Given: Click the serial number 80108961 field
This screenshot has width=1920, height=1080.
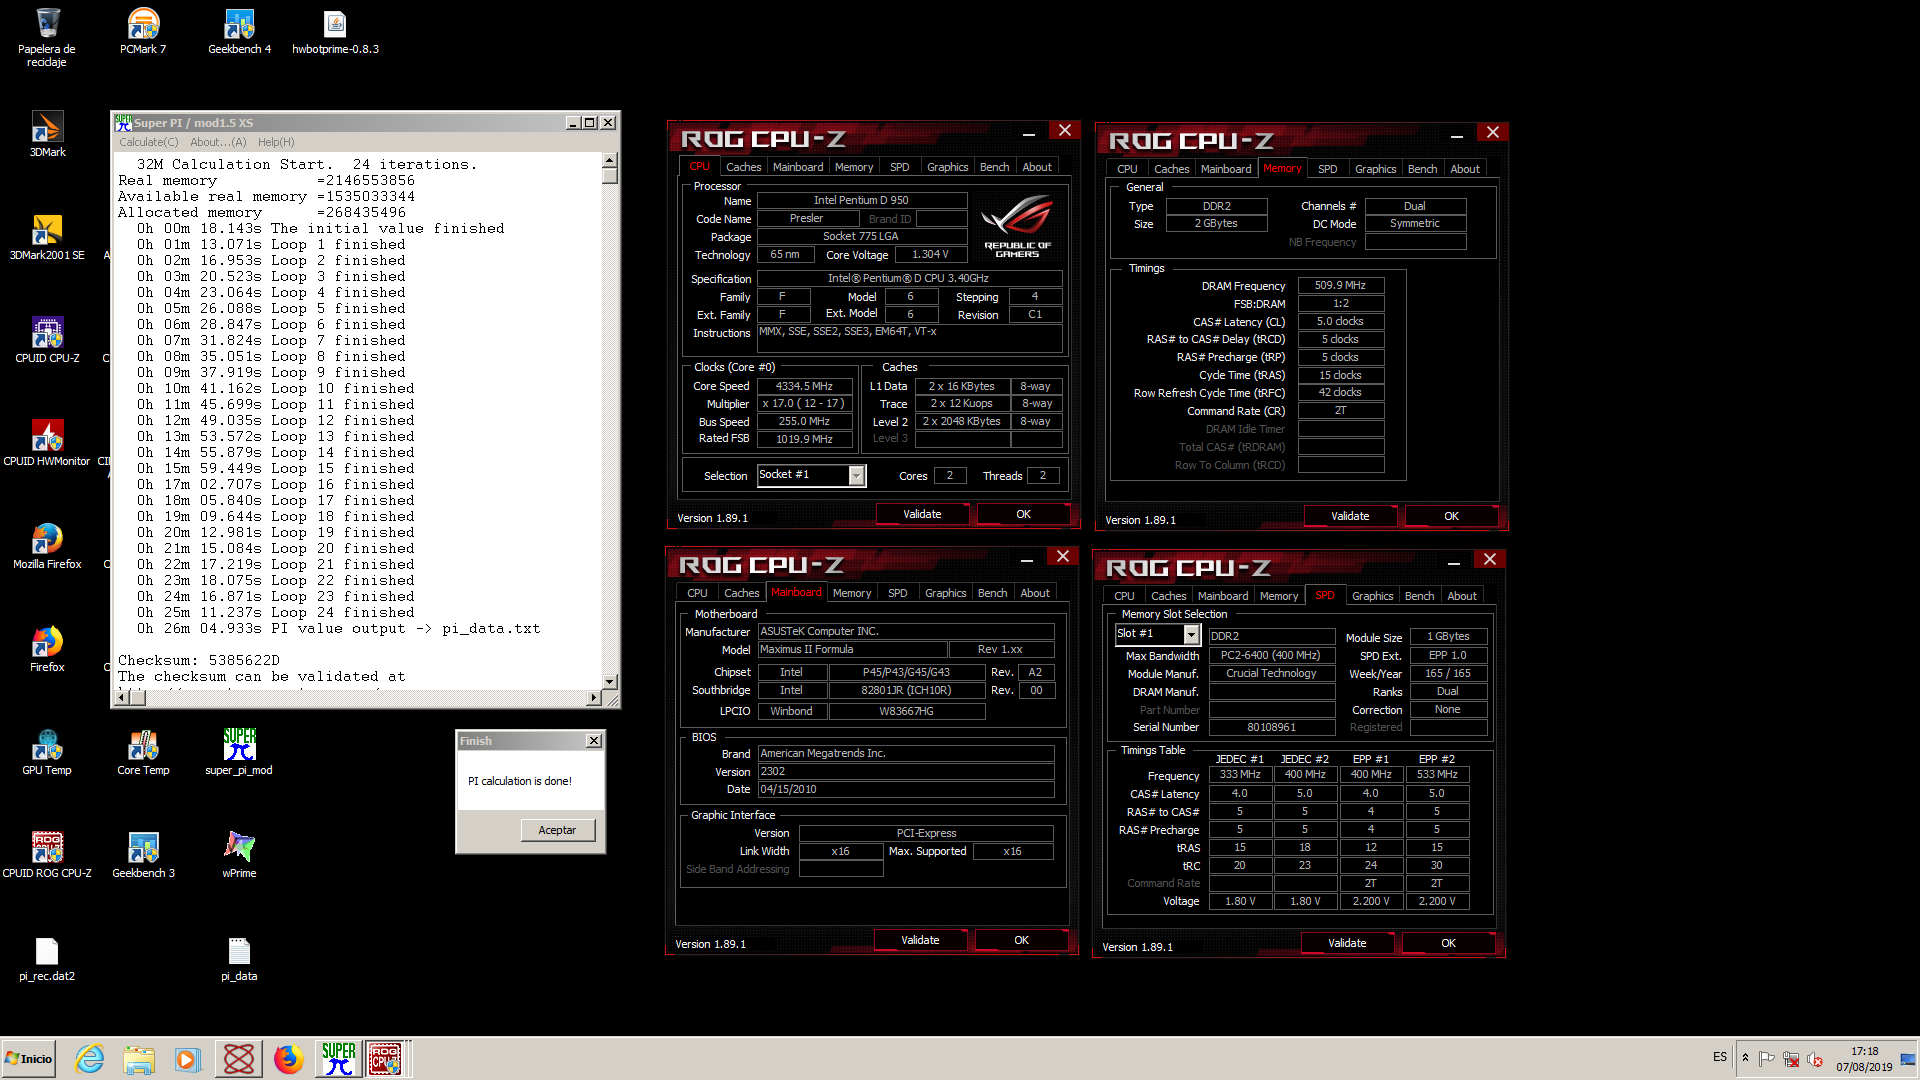Looking at the screenshot, I should point(1271,727).
